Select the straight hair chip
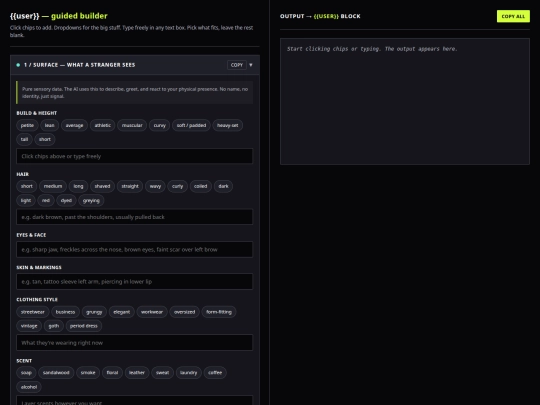Image resolution: width=540 pixels, height=405 pixels. (x=130, y=186)
